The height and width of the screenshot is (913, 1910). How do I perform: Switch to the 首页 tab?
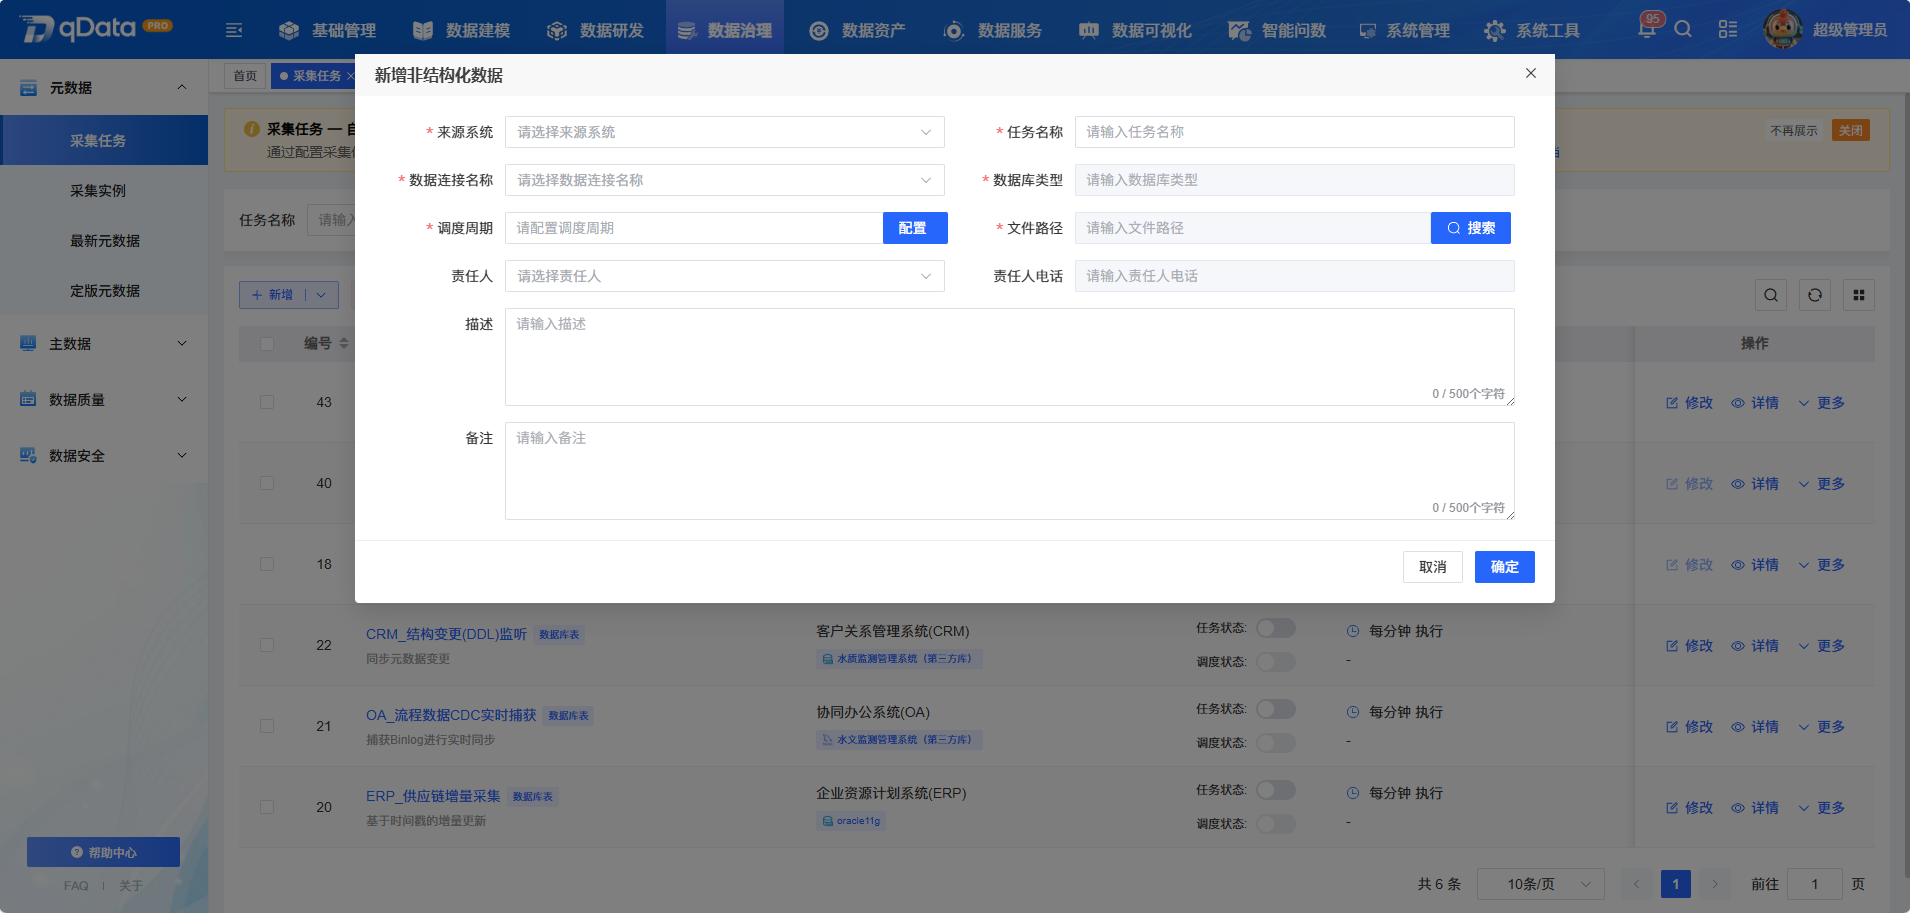(245, 76)
